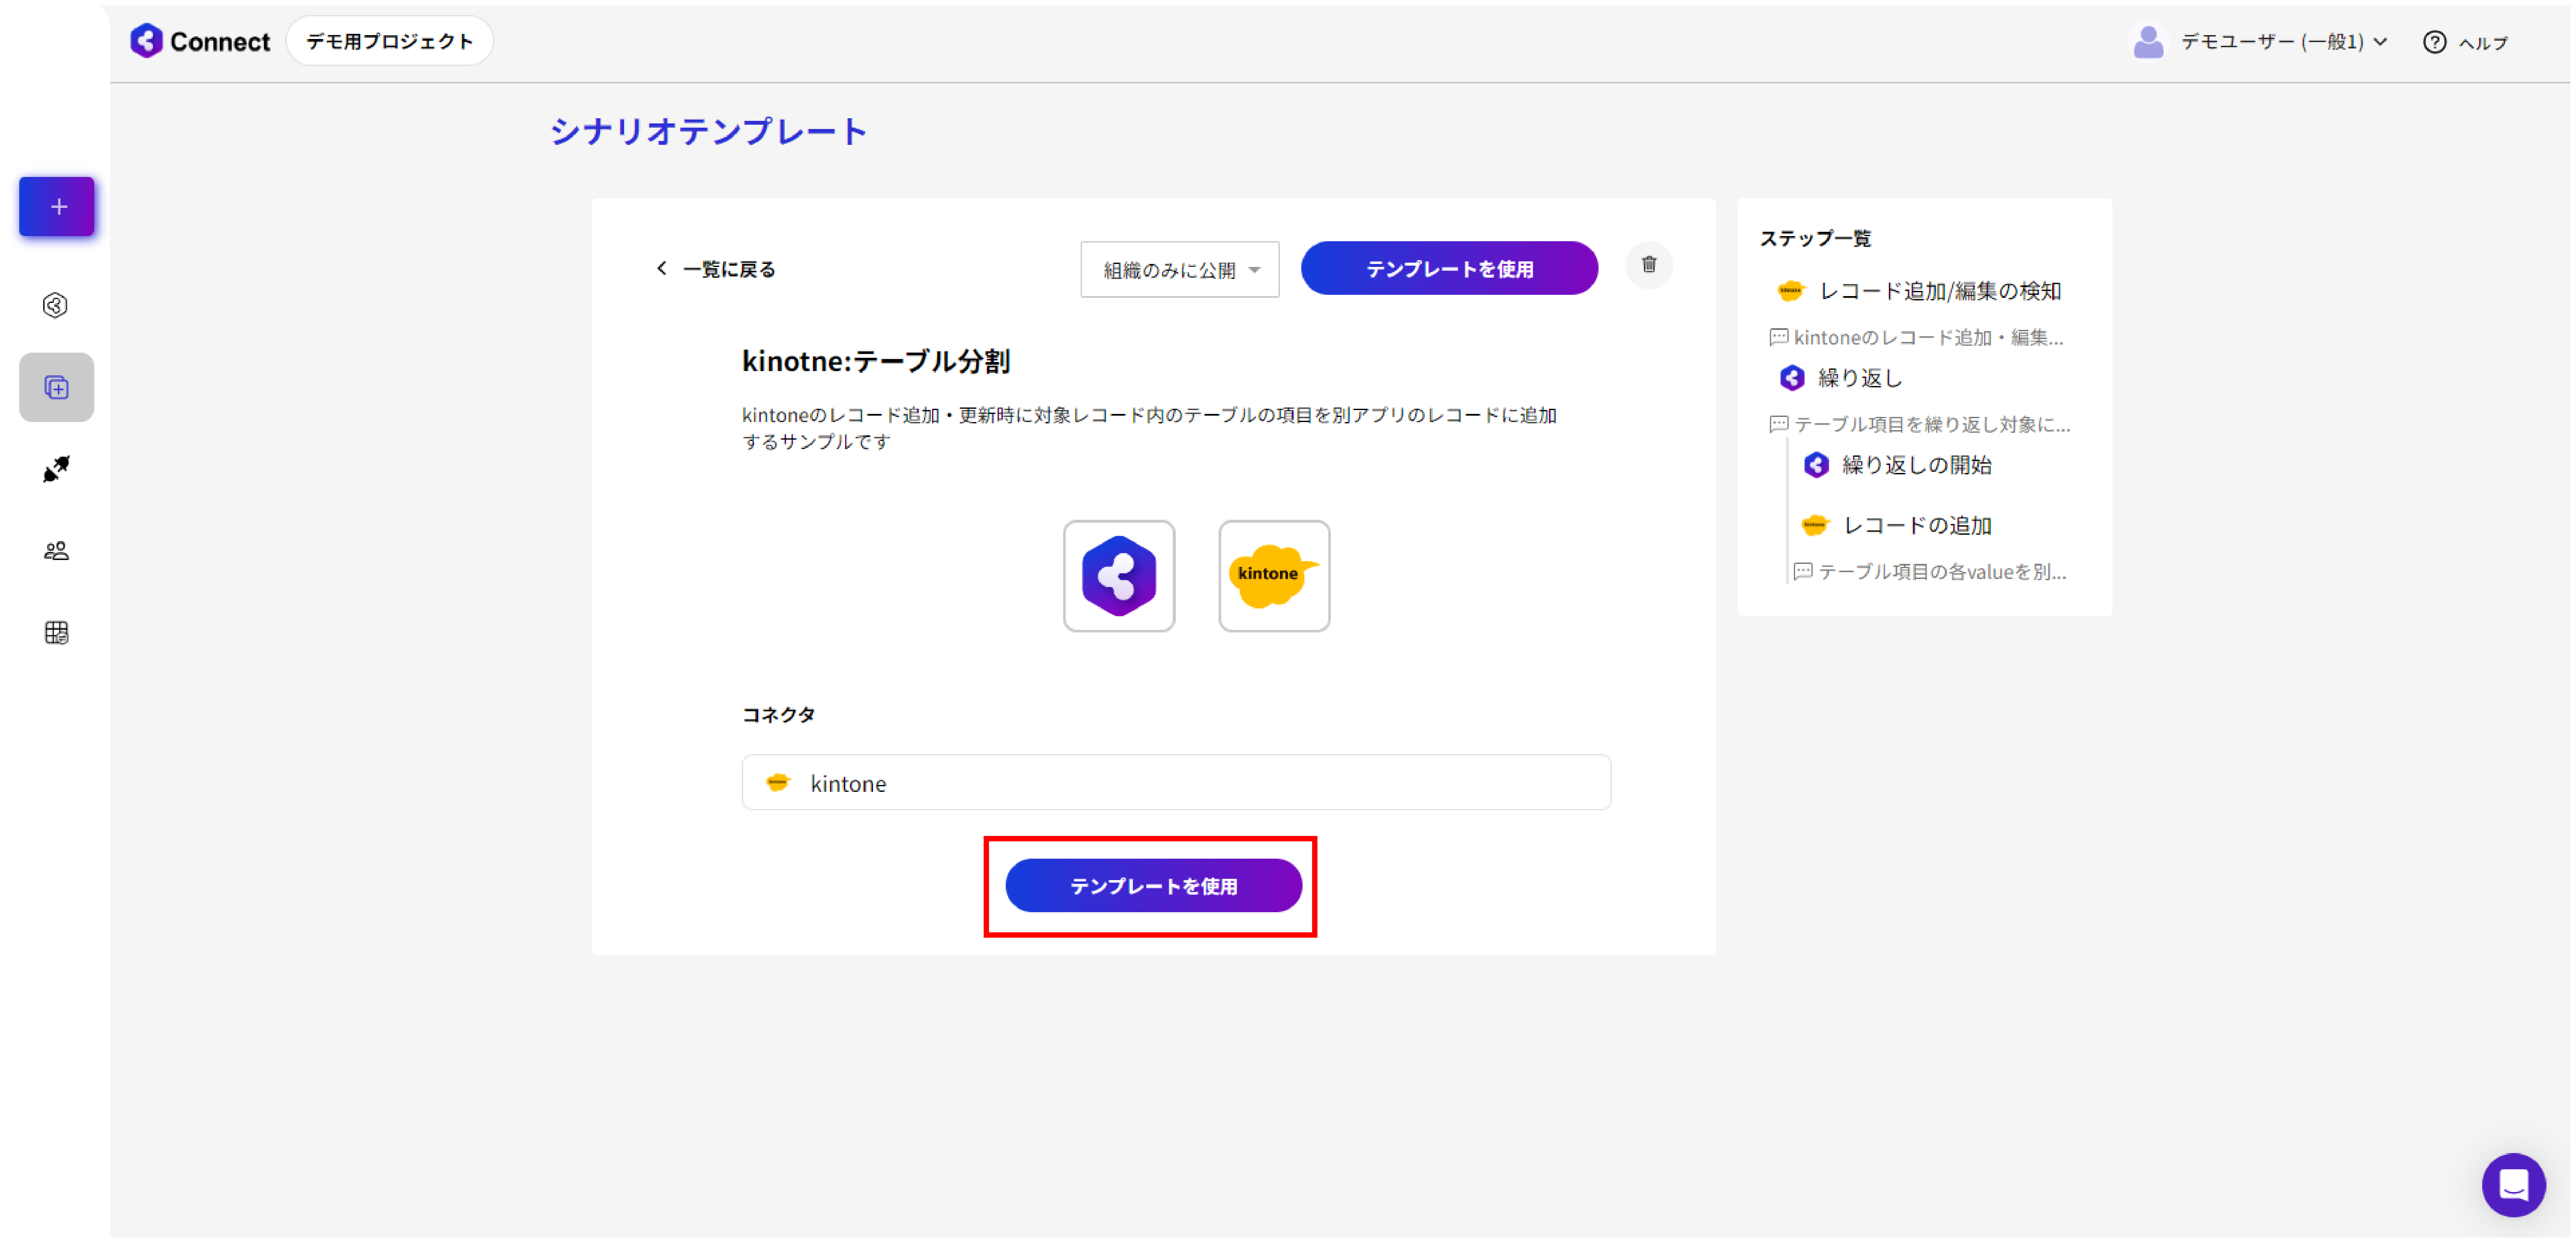Expand the デモユーザー (一般1) account menu

2284,42
